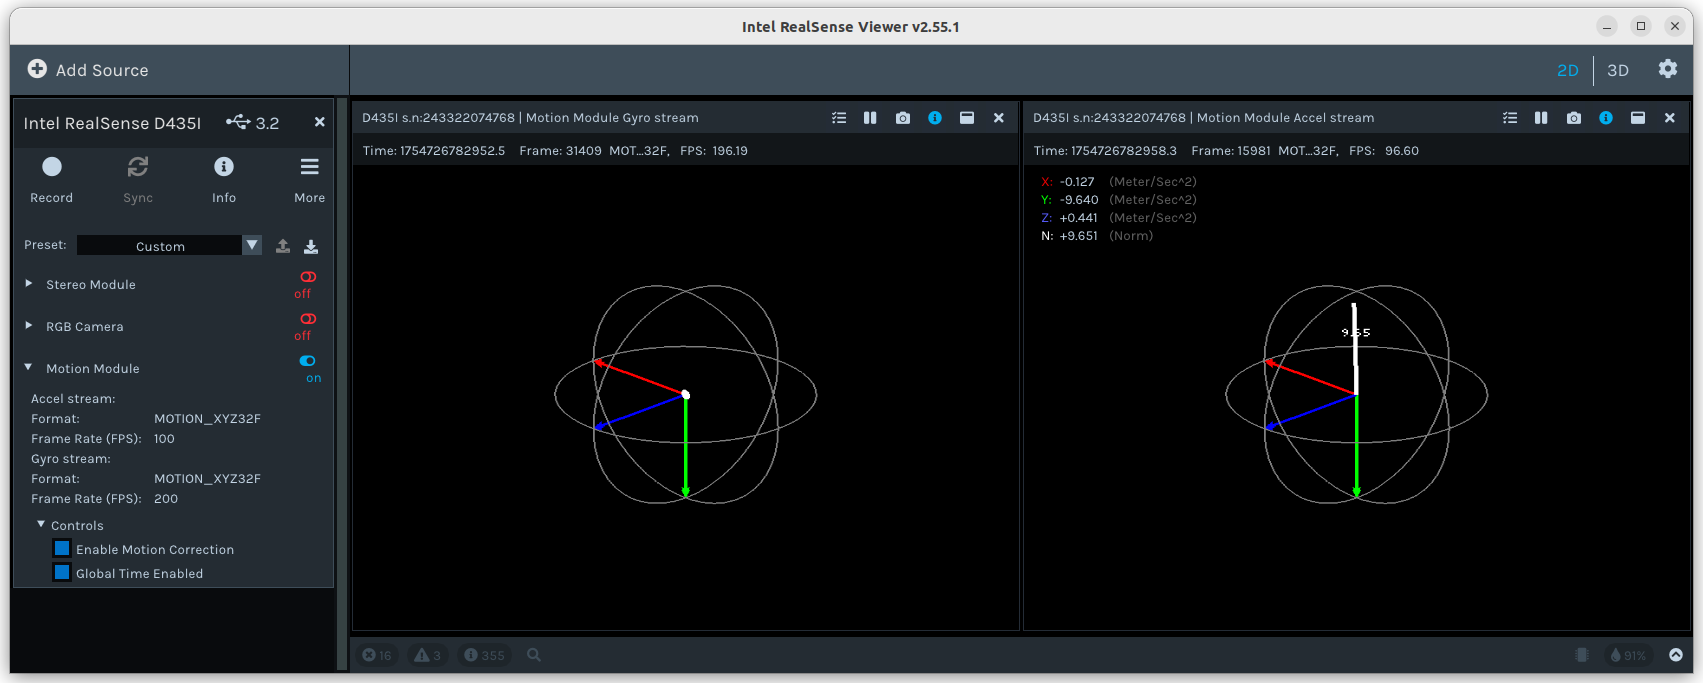Open the settings gear icon

[x=1667, y=69]
